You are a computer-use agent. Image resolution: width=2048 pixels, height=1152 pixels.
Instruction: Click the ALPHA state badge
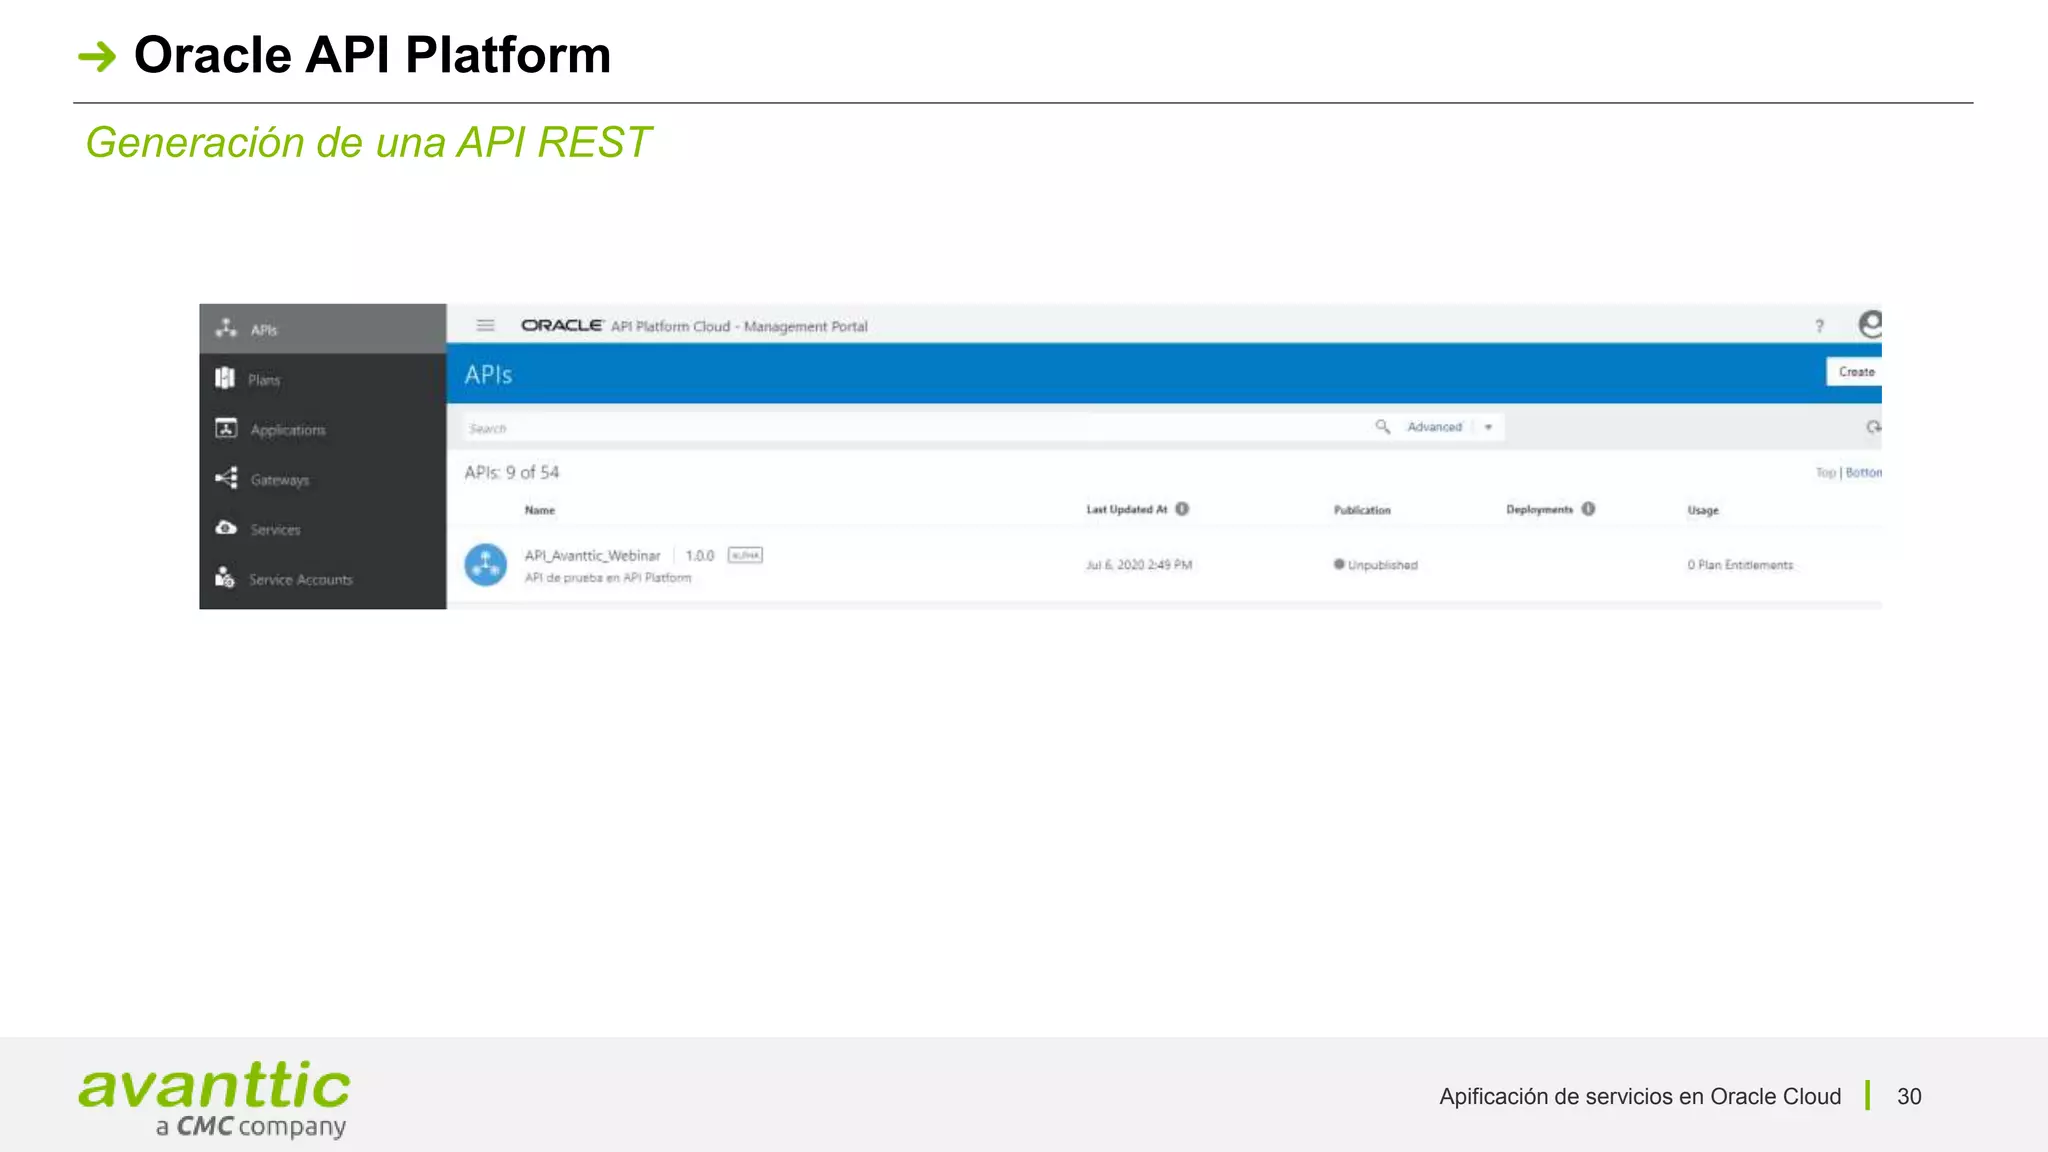pyautogui.click(x=745, y=555)
